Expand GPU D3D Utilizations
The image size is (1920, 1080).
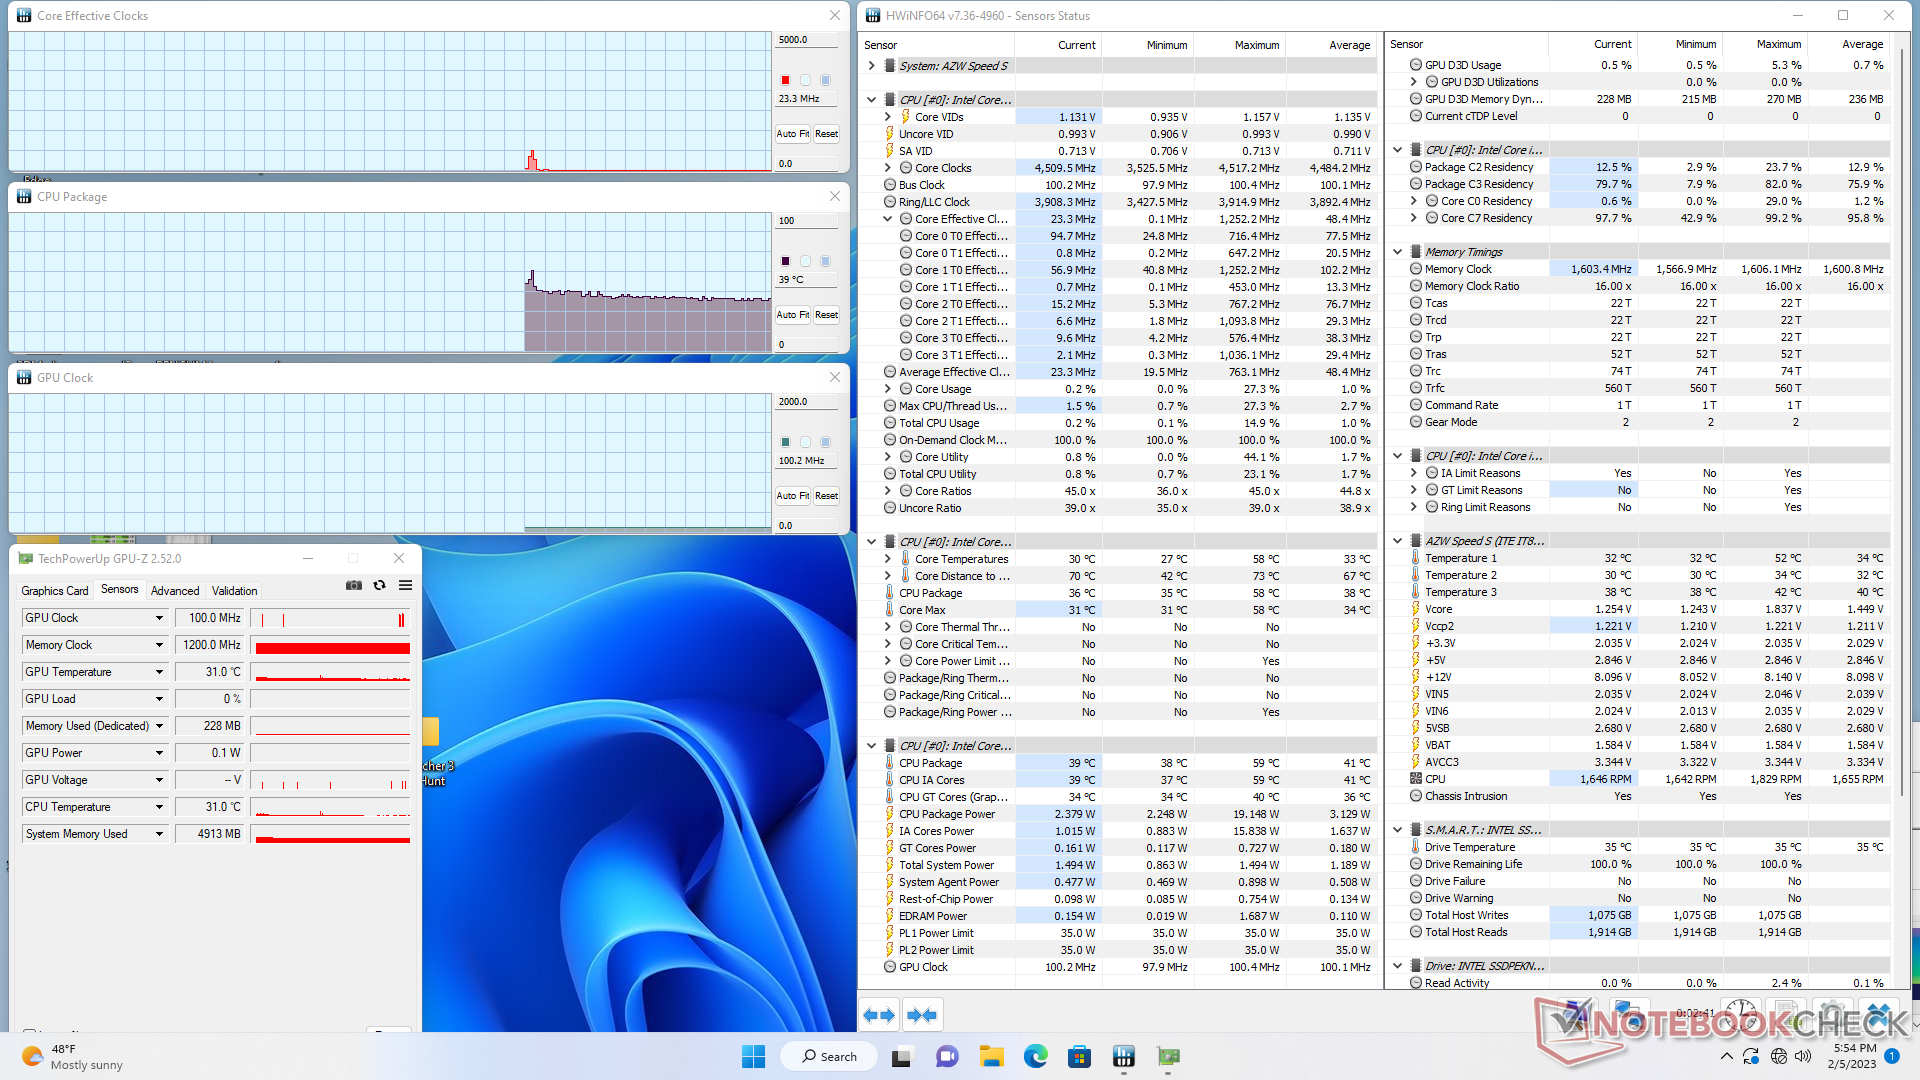[1414, 82]
